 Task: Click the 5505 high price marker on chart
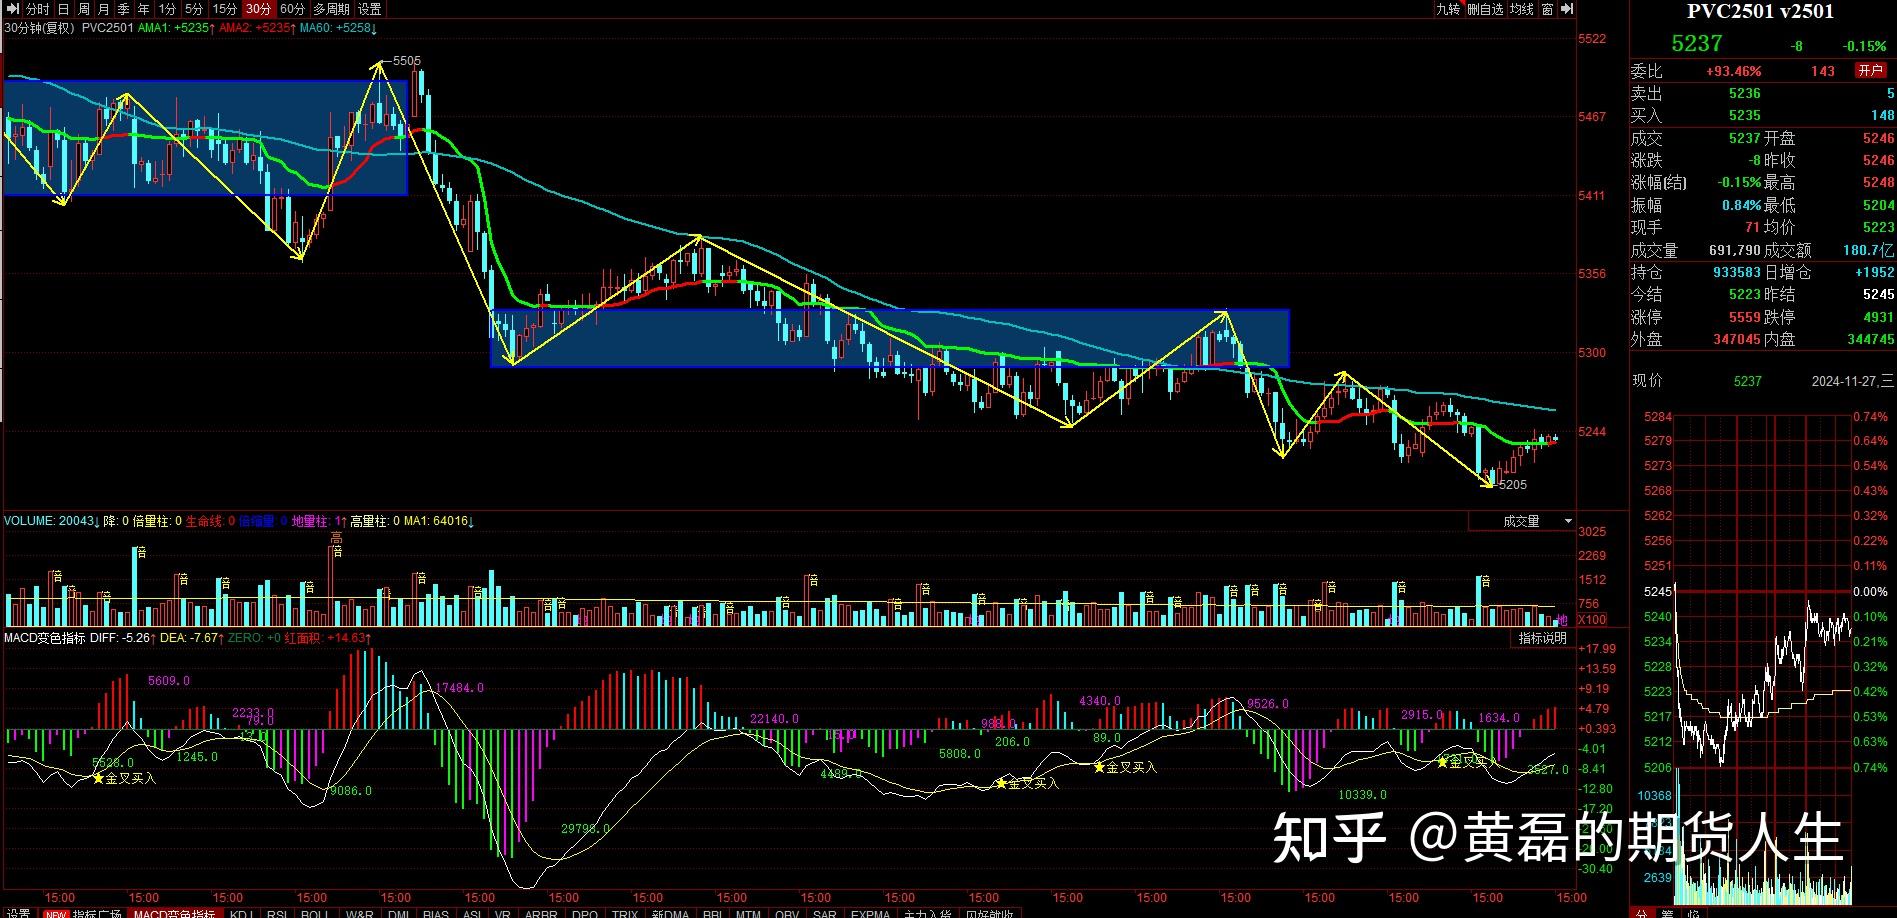[x=405, y=60]
